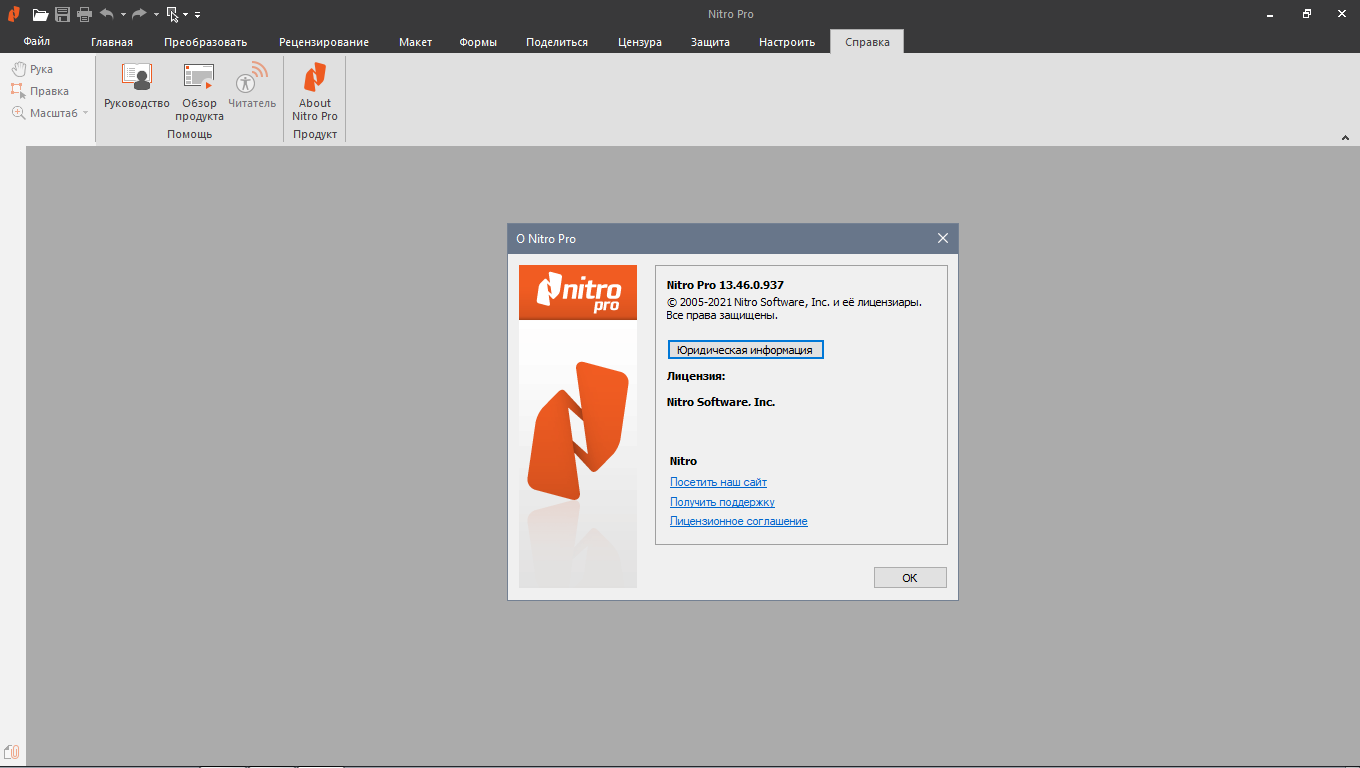Click the Undo arrow icon
Viewport: 1360px width, 768px height.
pyautogui.click(x=107, y=14)
